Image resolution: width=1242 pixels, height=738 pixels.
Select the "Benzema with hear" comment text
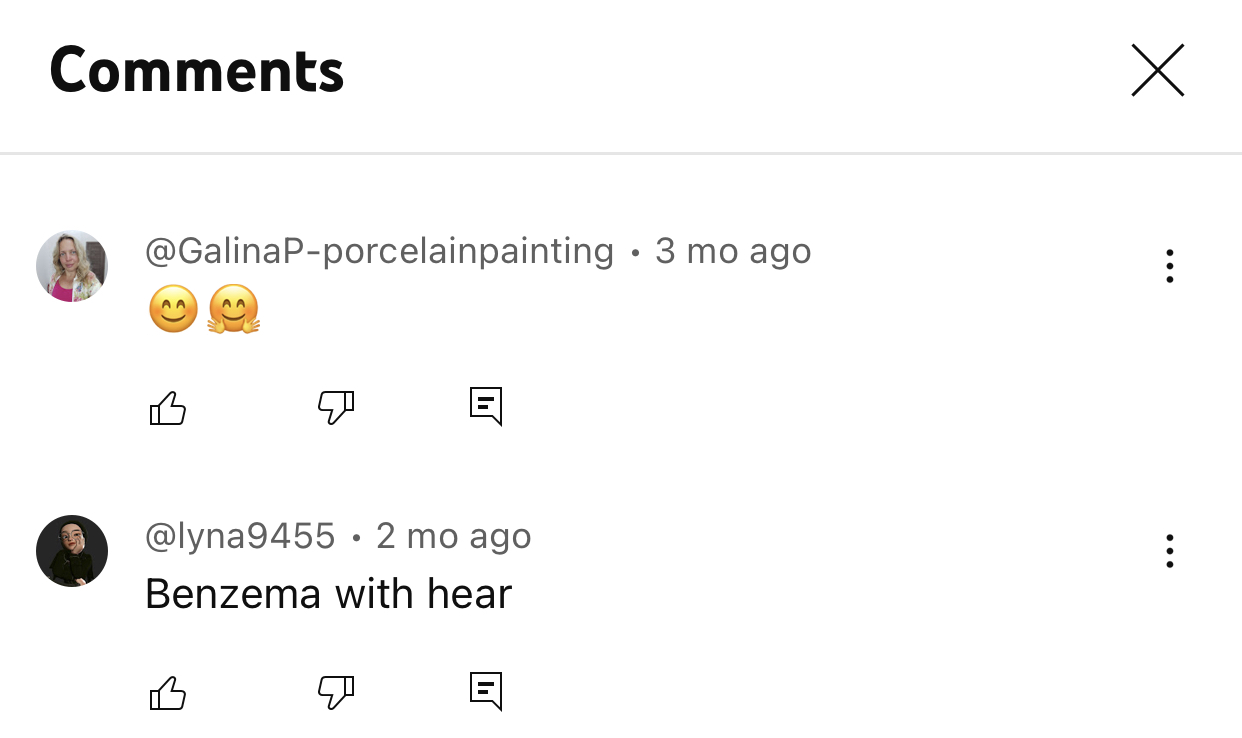point(328,594)
